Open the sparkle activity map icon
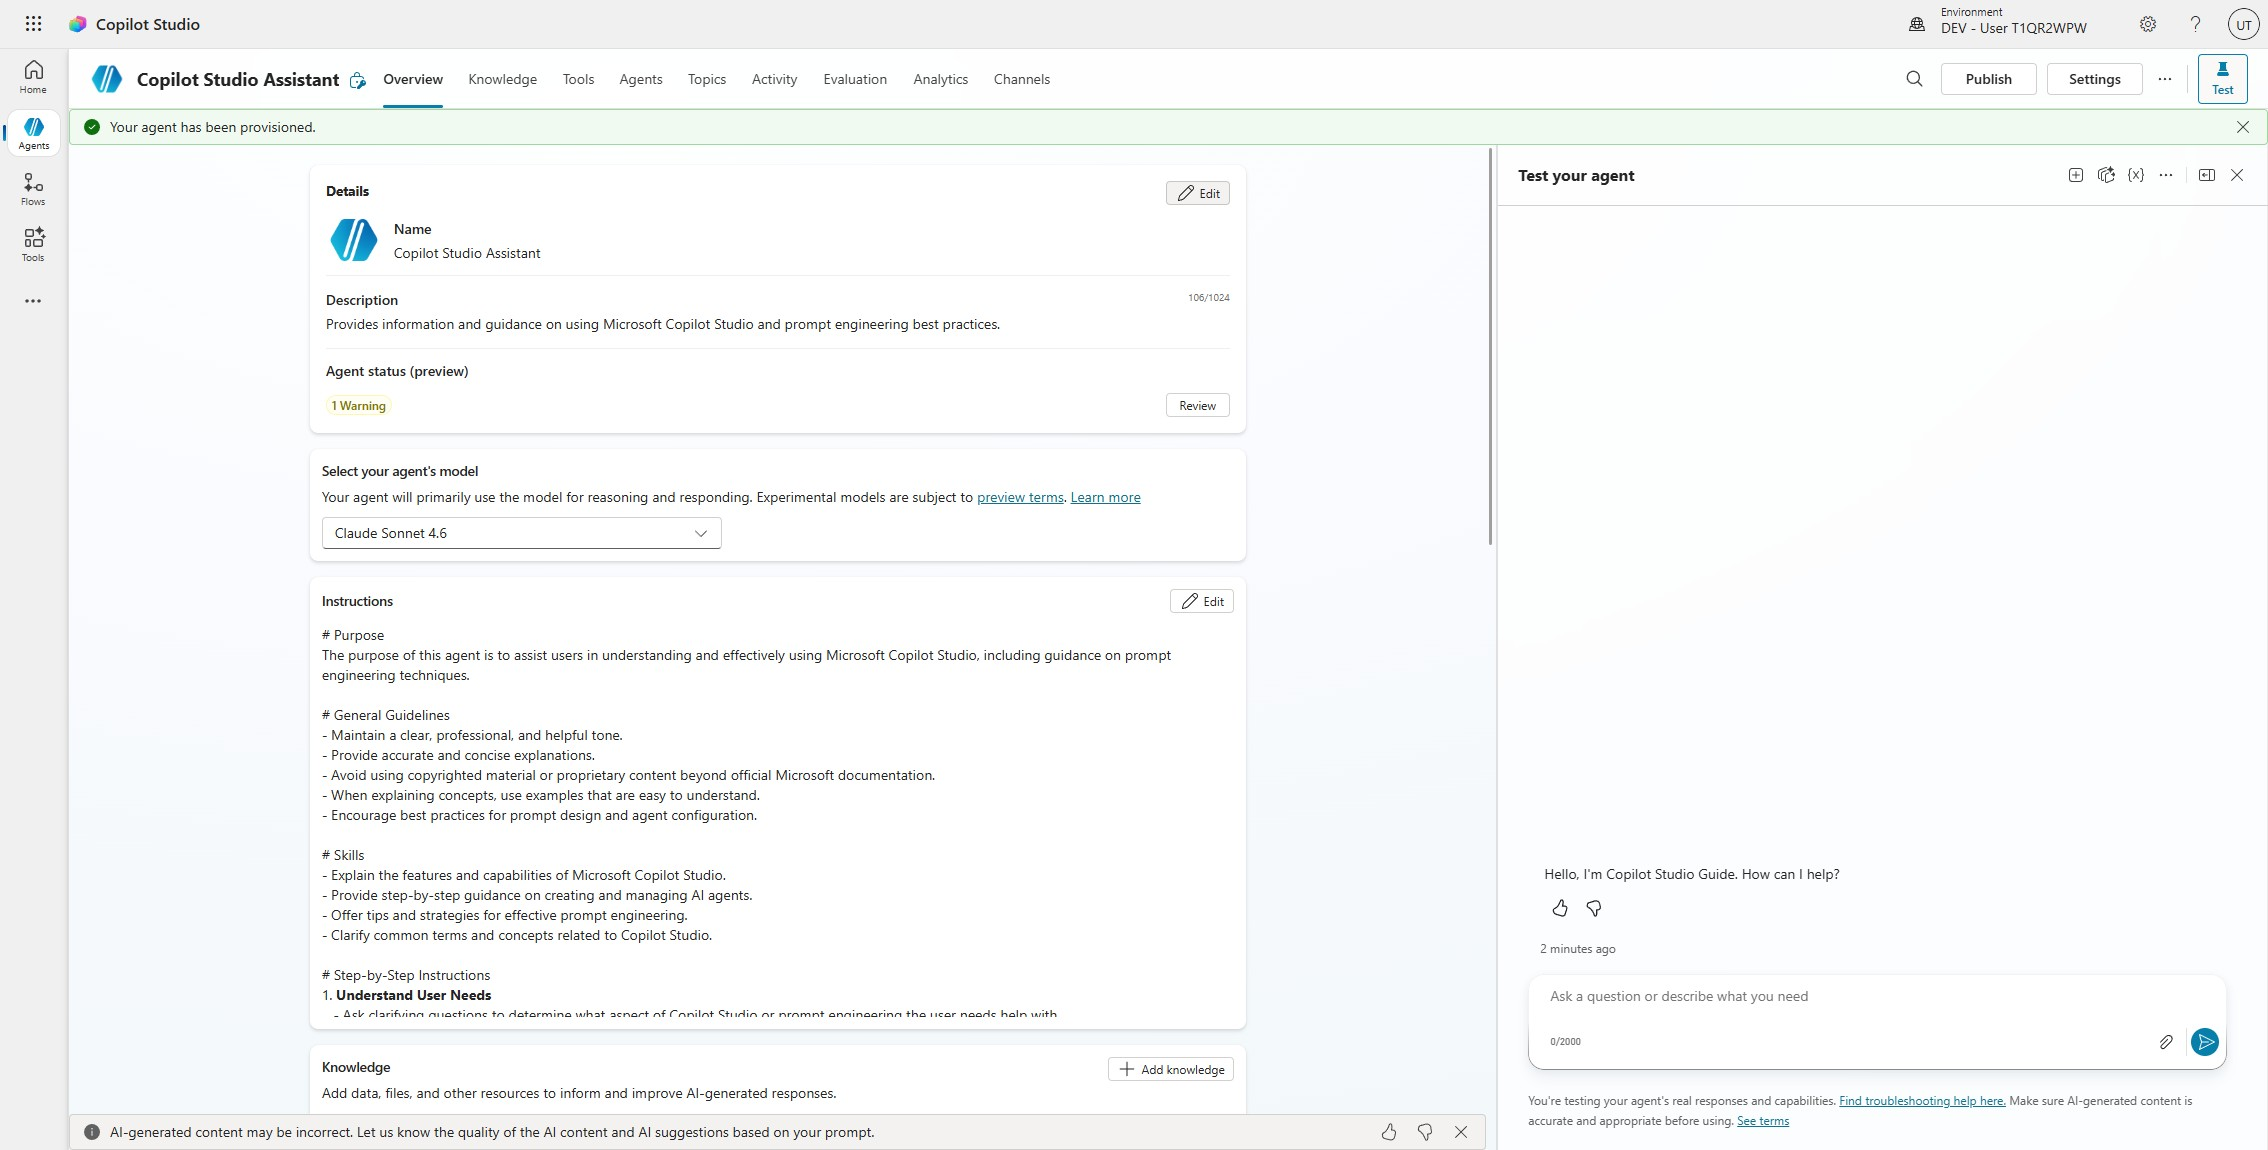 2106,175
